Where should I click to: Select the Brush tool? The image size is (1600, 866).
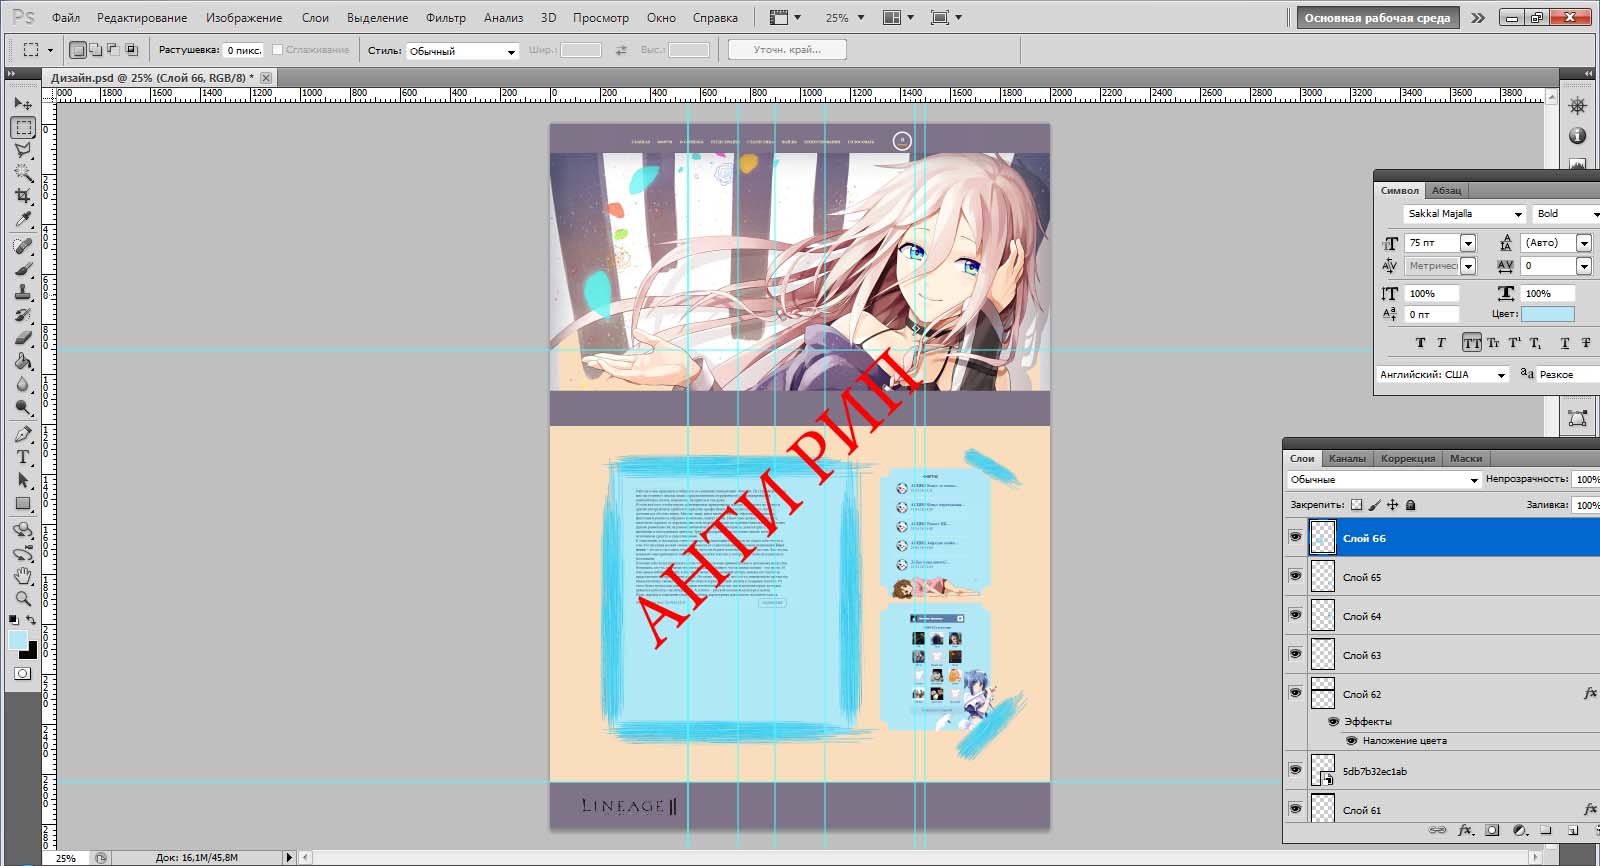(23, 269)
